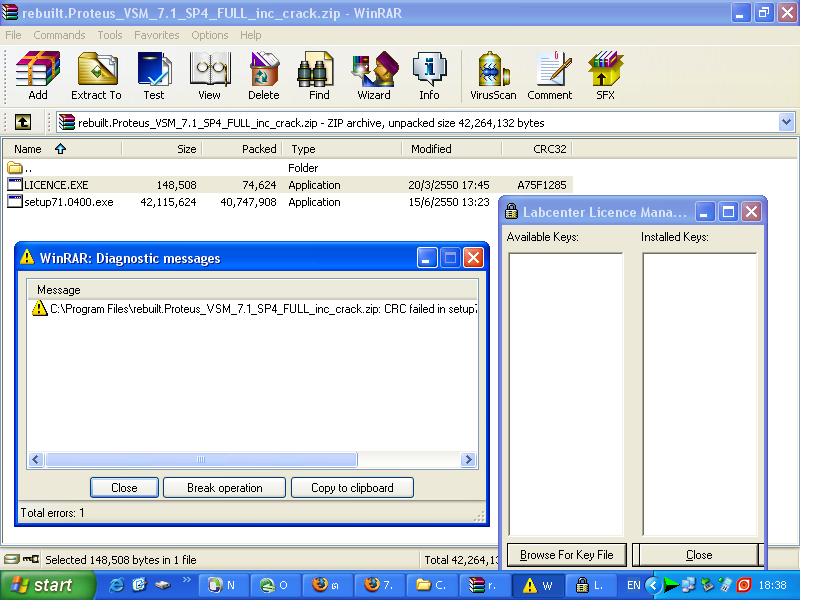The width and height of the screenshot is (820, 615).
Task: Click Close in Labcenter Licence Manager
Action: click(699, 555)
